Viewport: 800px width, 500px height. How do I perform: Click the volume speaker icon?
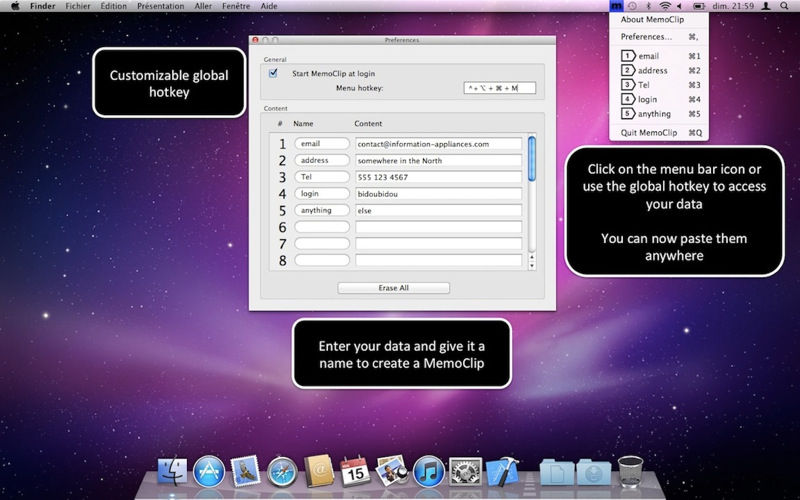pos(680,6)
